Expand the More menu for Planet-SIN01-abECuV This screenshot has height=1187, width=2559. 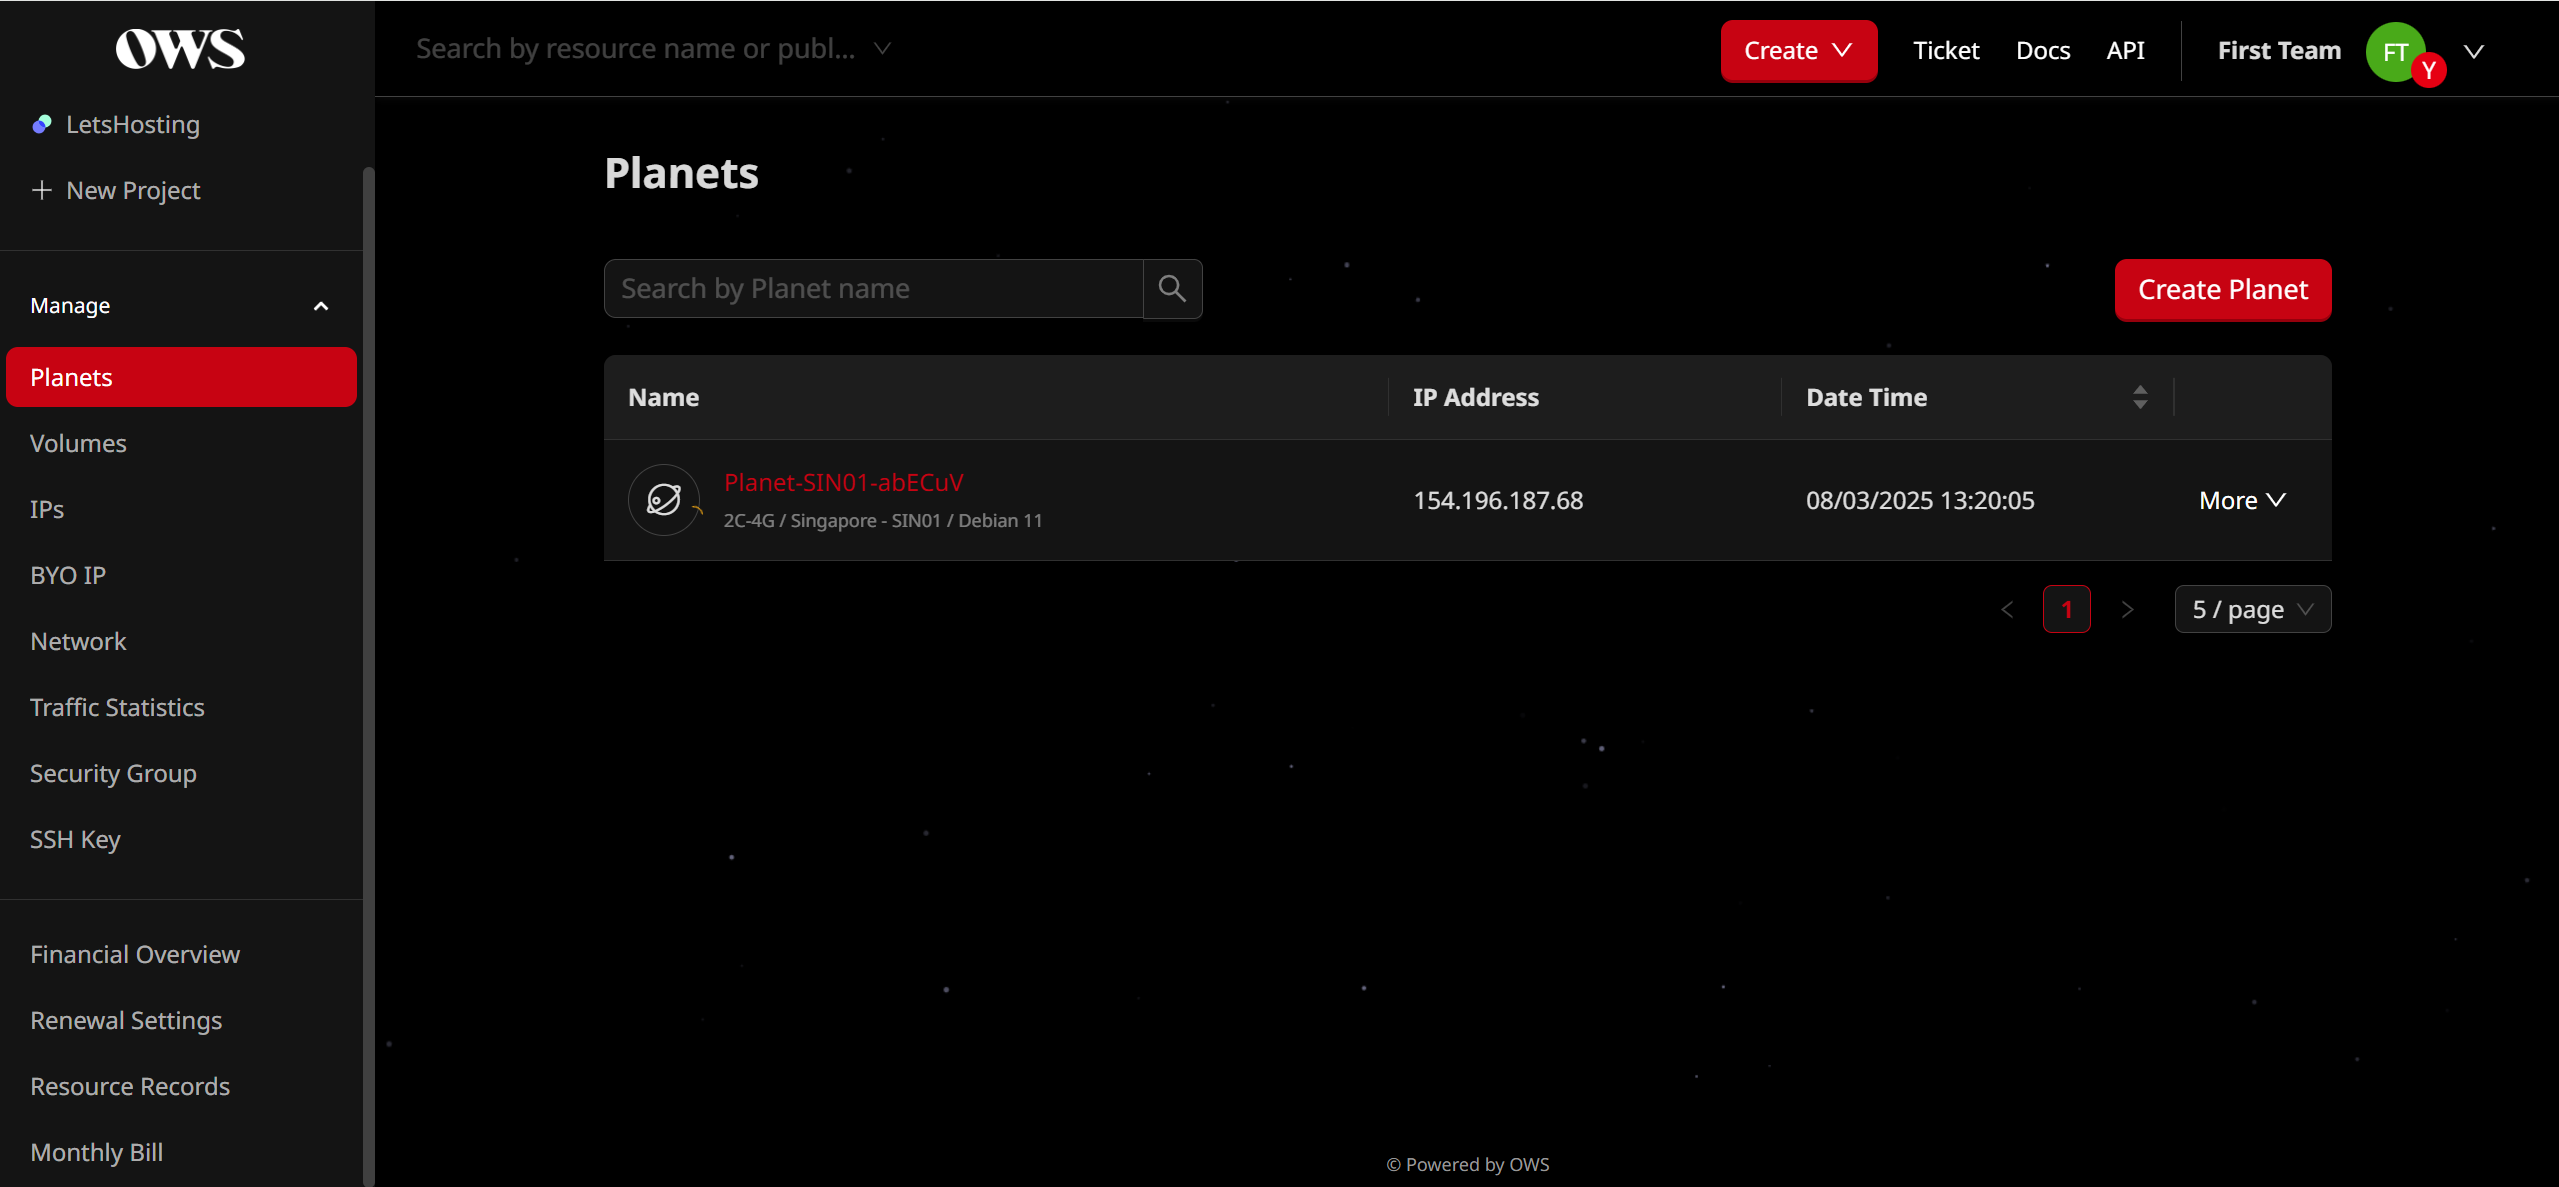click(2242, 500)
